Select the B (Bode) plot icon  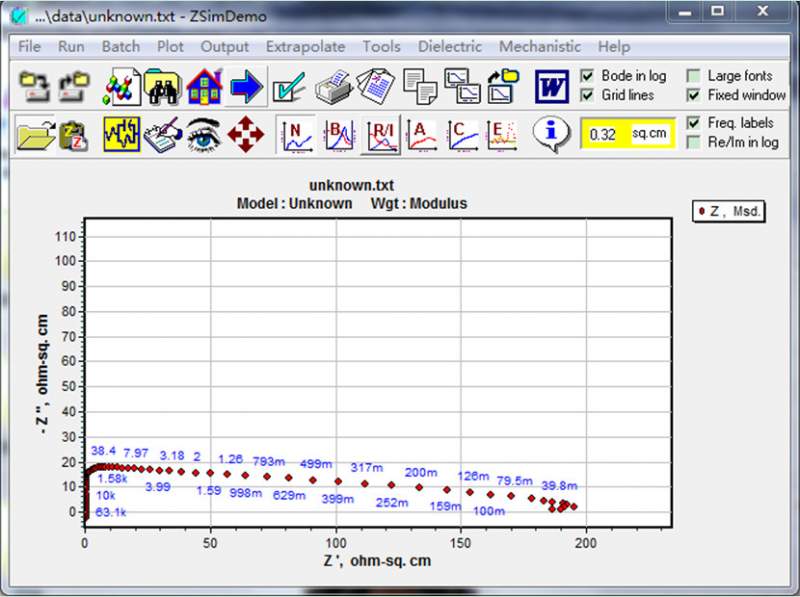(338, 135)
